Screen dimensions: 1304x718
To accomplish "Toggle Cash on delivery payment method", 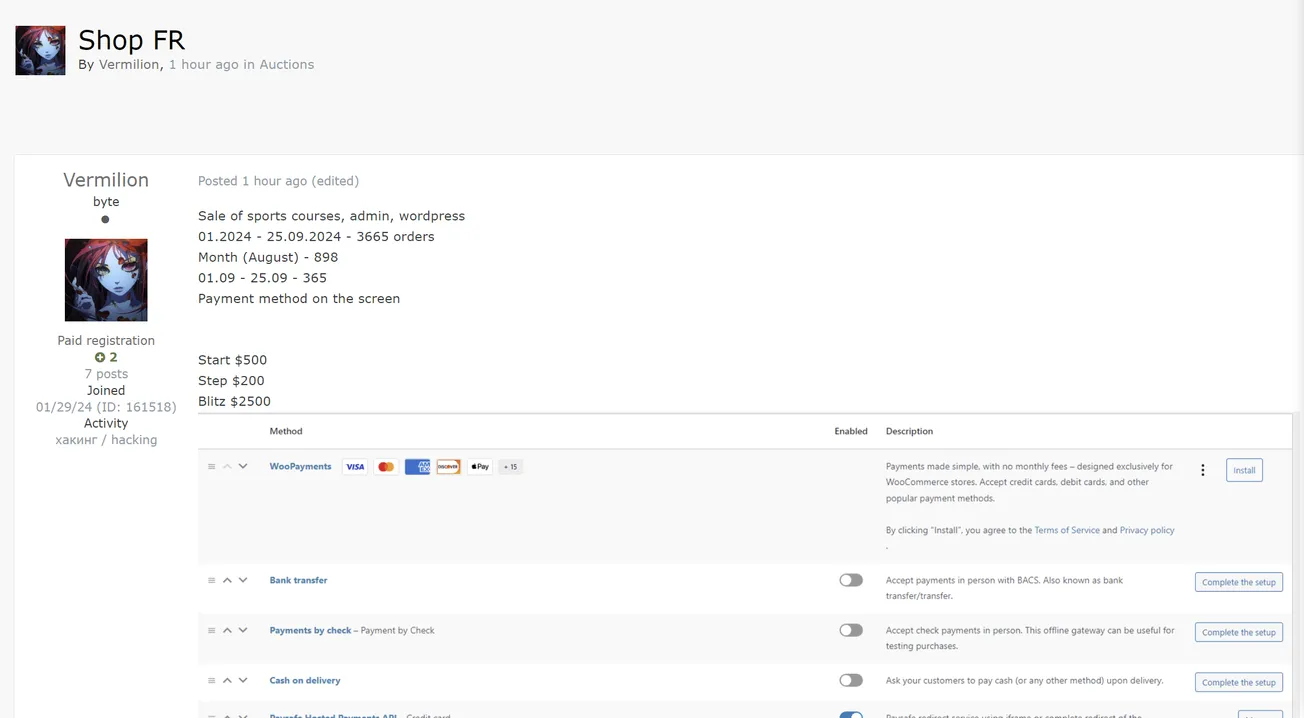I will click(x=850, y=680).
